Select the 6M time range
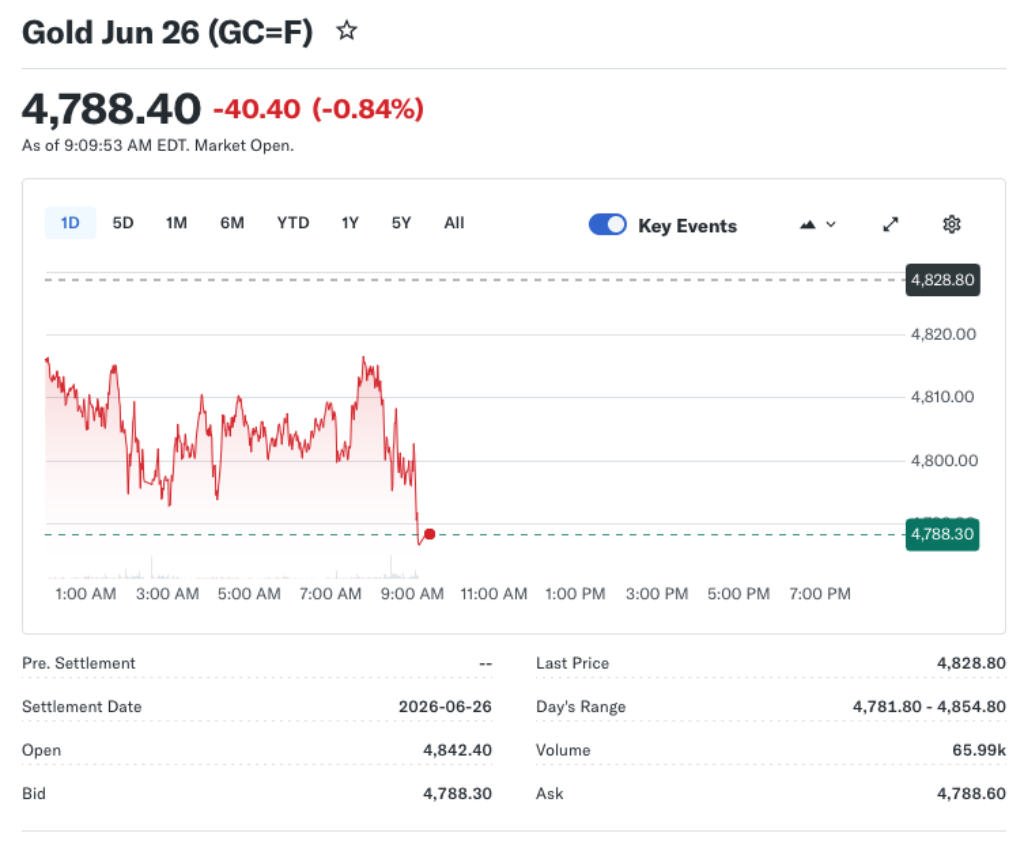1024x848 pixels. (x=232, y=223)
